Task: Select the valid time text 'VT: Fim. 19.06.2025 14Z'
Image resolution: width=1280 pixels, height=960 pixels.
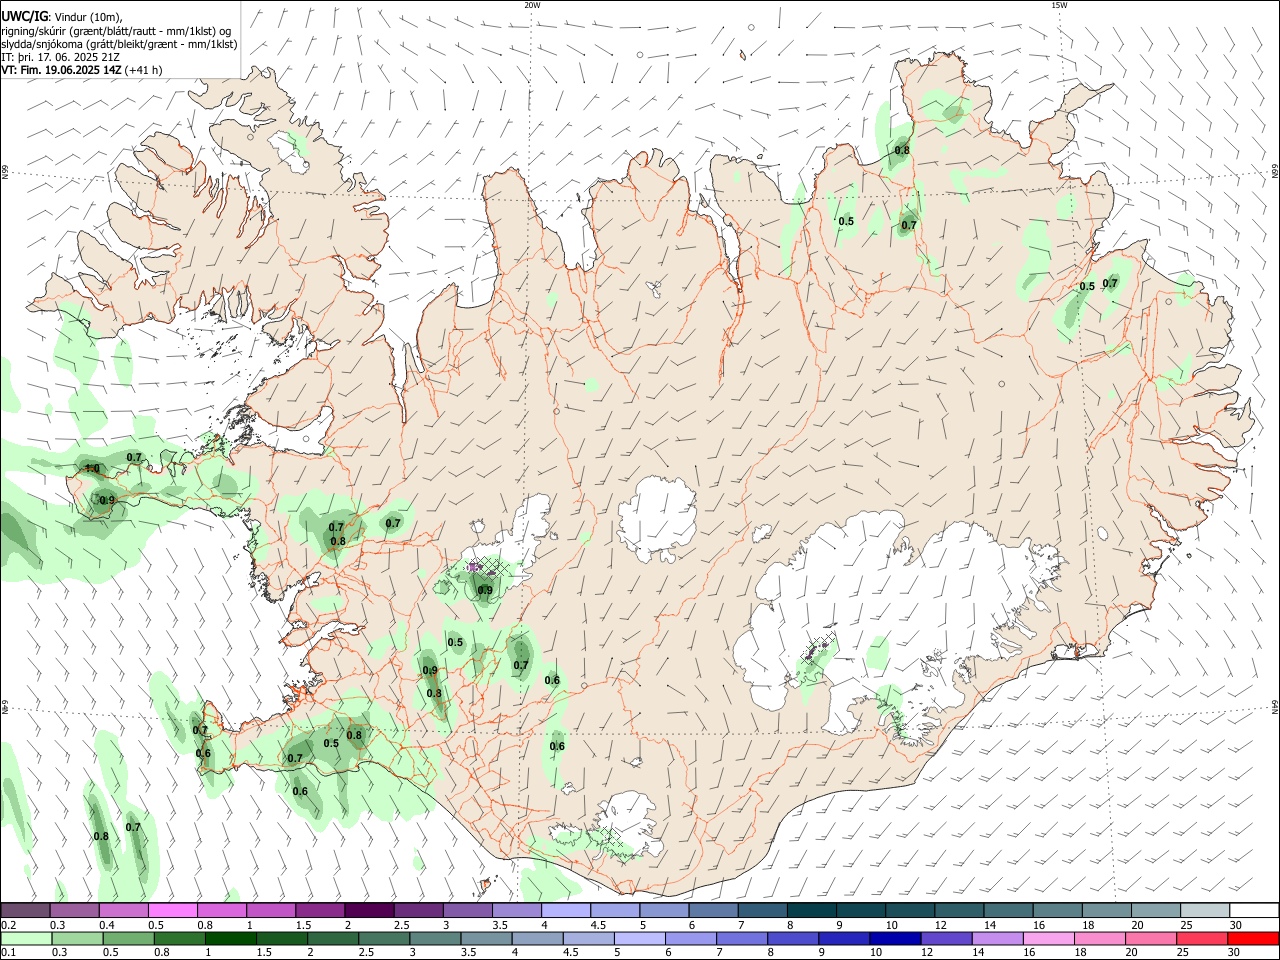Action: point(61,71)
